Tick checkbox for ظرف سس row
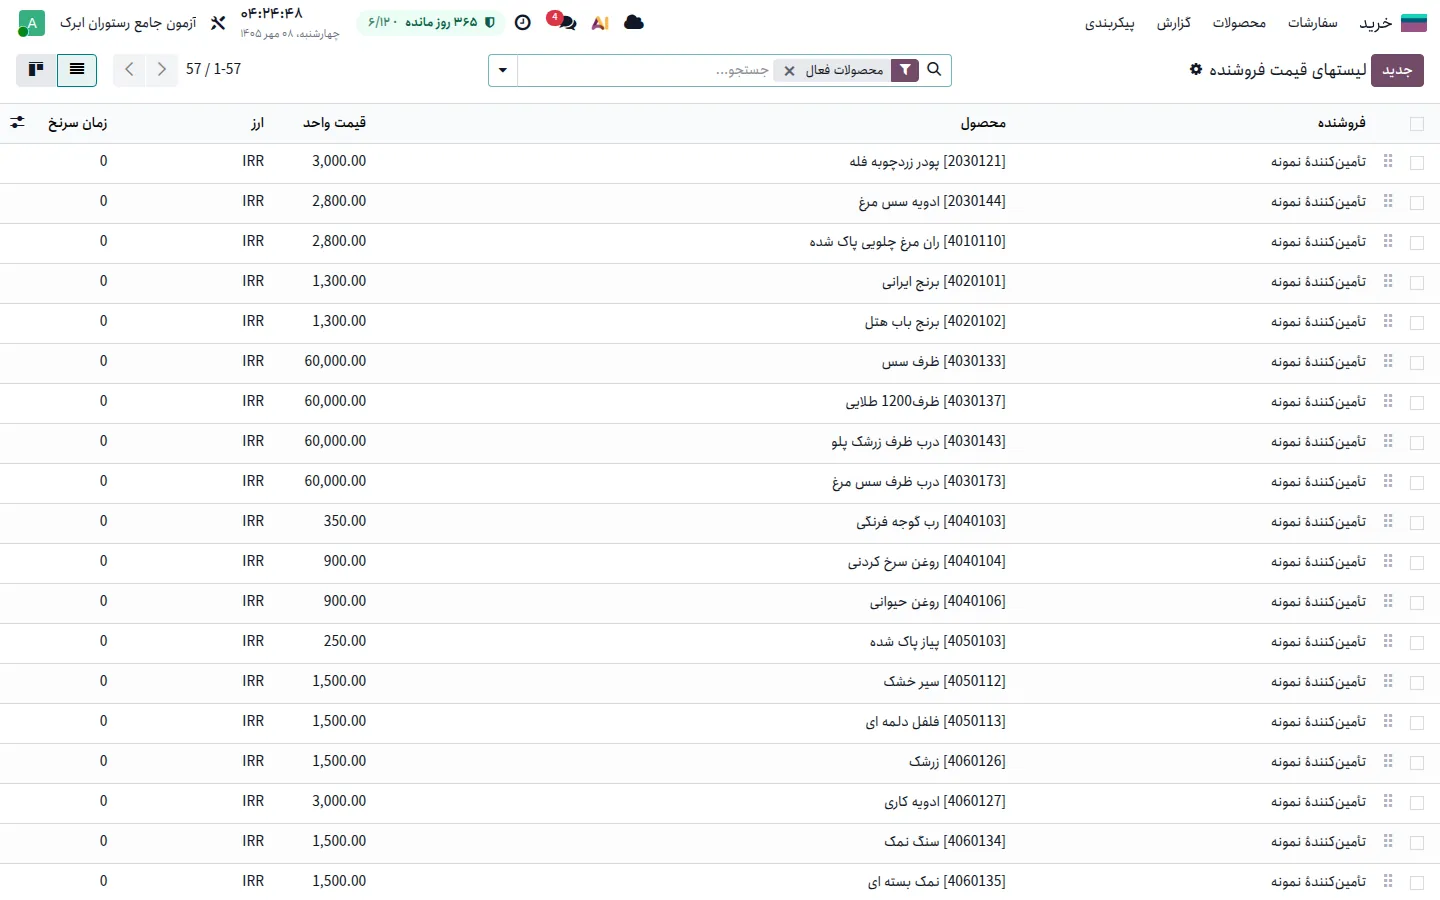Screen dimensions: 1440x900 point(1416,363)
